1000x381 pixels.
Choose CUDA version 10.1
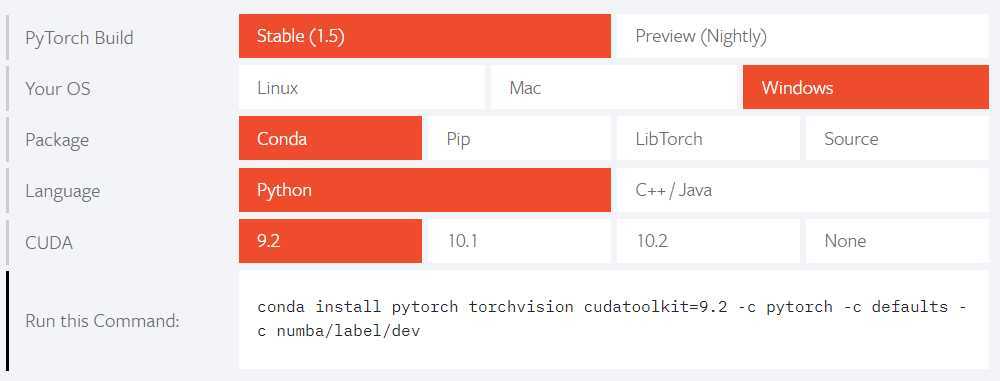[519, 241]
